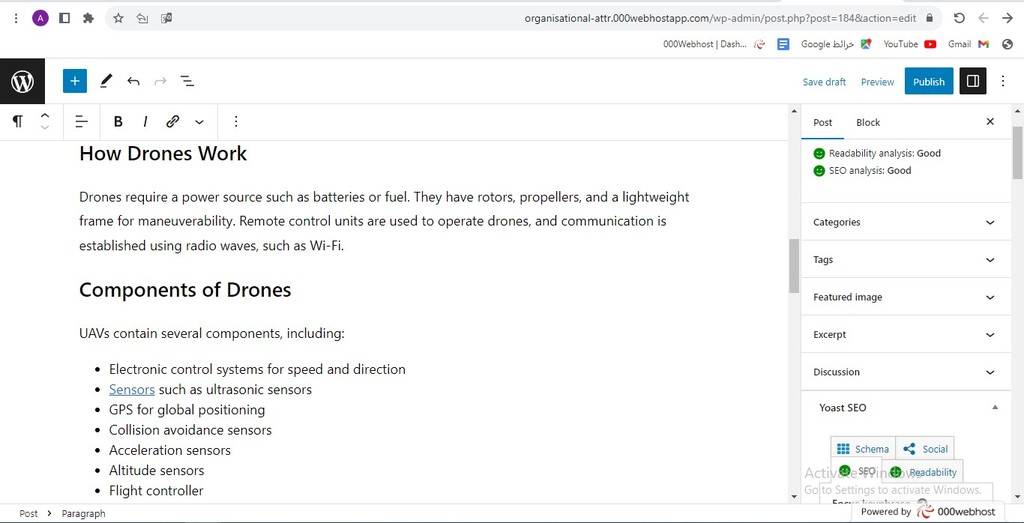Open the block options three-dot menu

tap(236, 121)
